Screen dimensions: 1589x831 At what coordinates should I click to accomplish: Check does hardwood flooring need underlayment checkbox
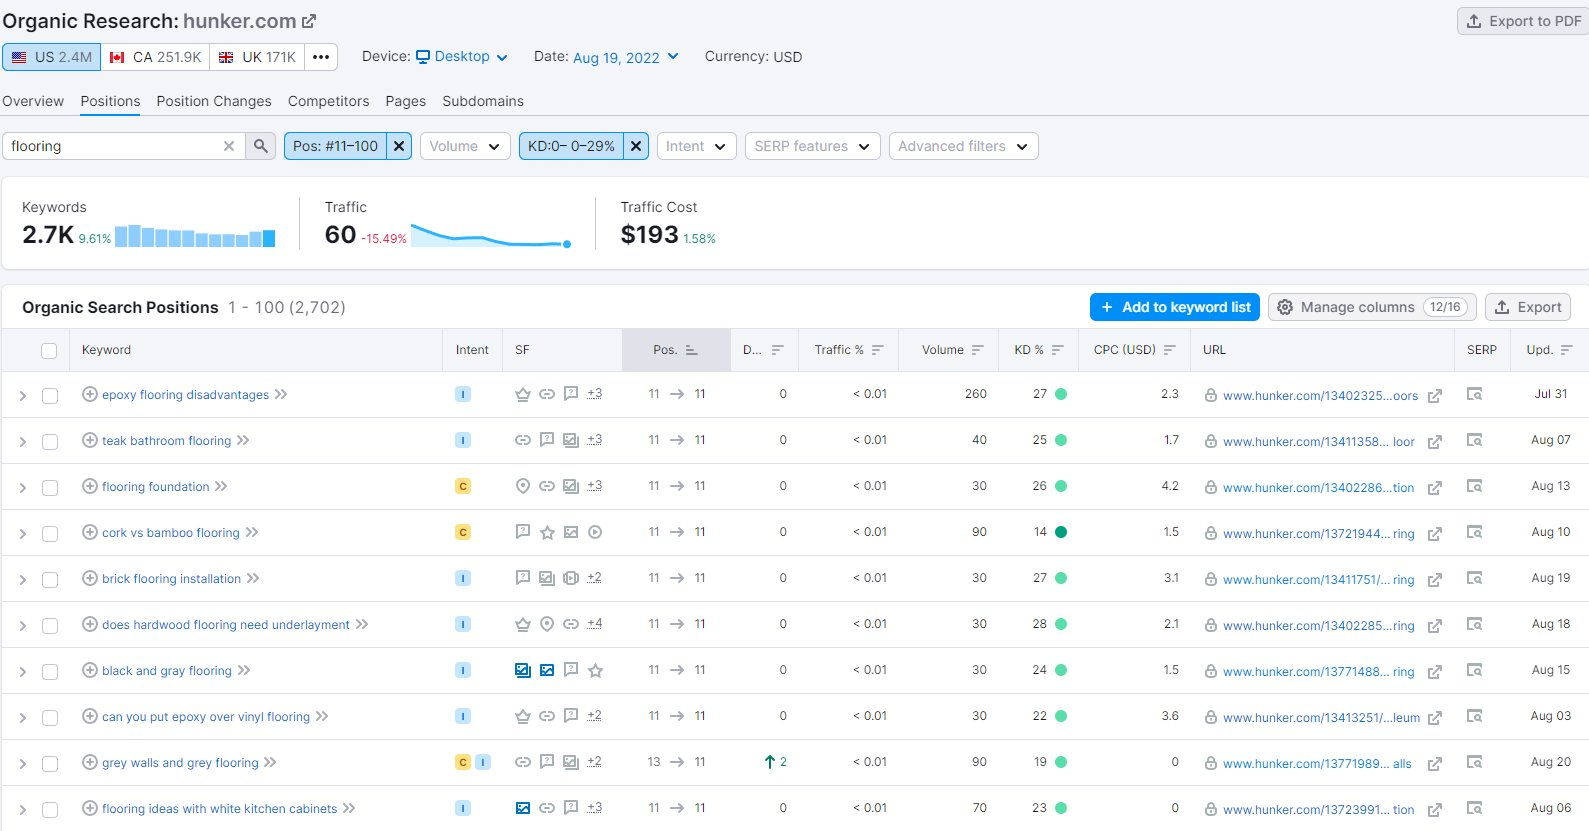[x=50, y=626]
